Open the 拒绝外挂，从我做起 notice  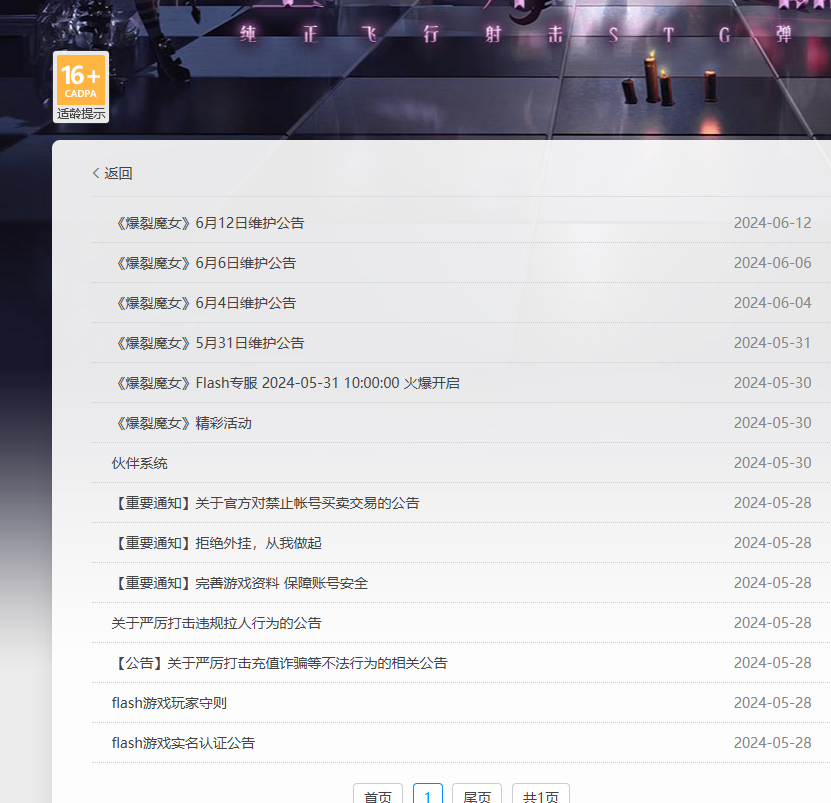tap(217, 543)
